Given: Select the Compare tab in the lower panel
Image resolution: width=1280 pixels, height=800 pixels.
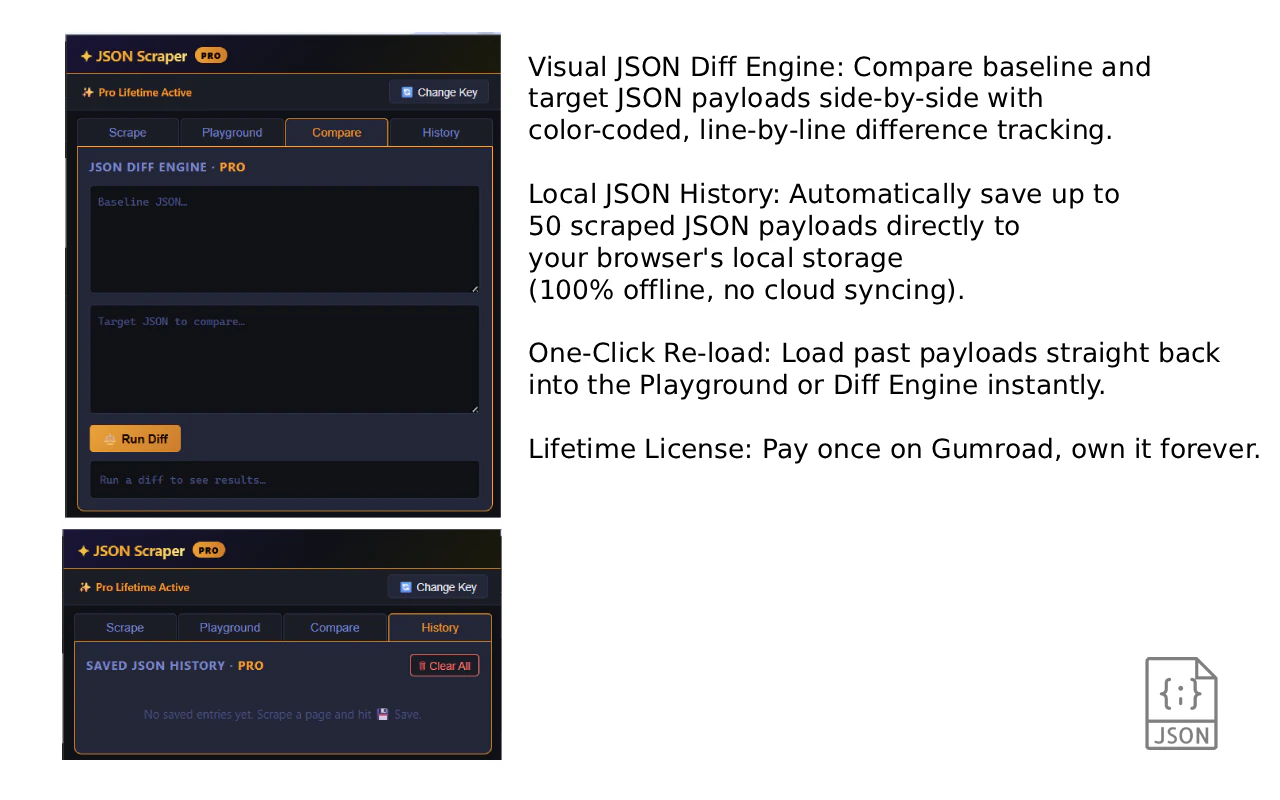Looking at the screenshot, I should tap(335, 627).
